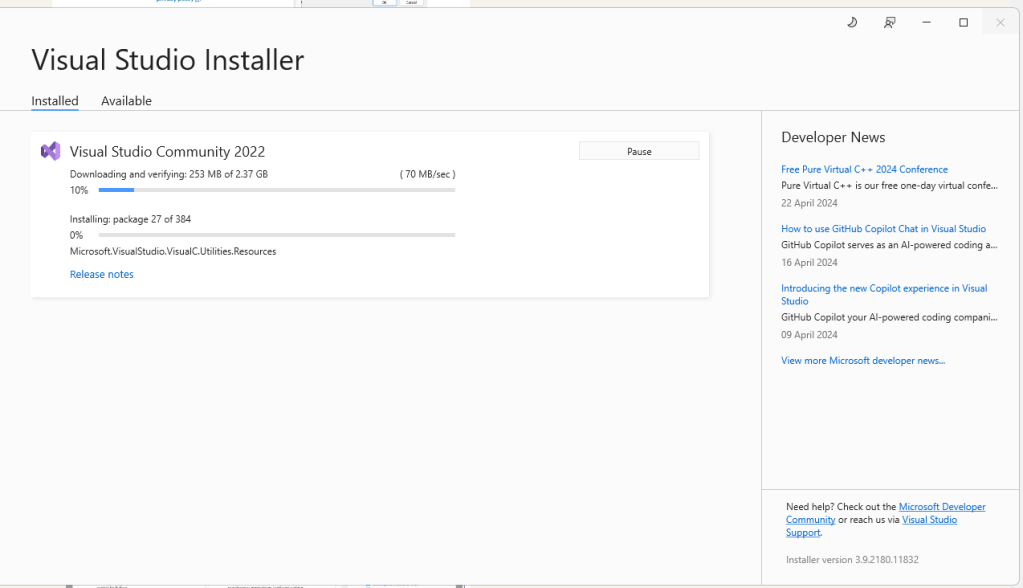Click the Developer News heading
1023x588 pixels.
point(833,138)
